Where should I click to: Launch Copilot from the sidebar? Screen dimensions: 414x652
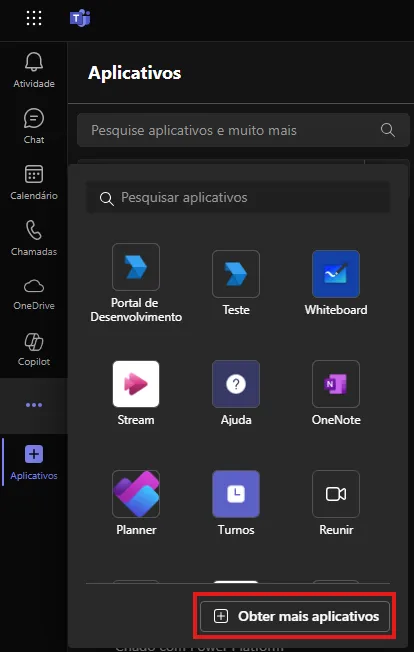(x=34, y=350)
